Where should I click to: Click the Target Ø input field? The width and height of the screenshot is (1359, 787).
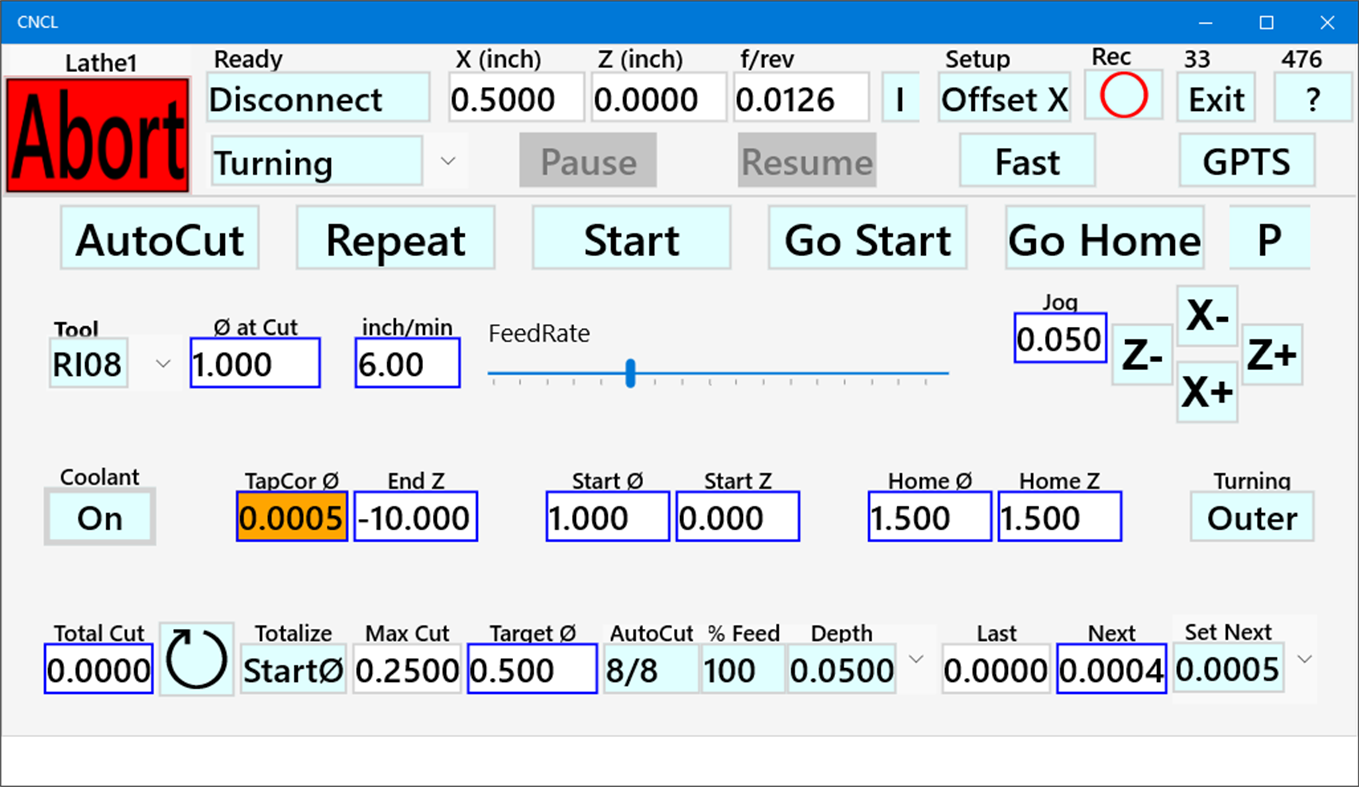tap(531, 669)
